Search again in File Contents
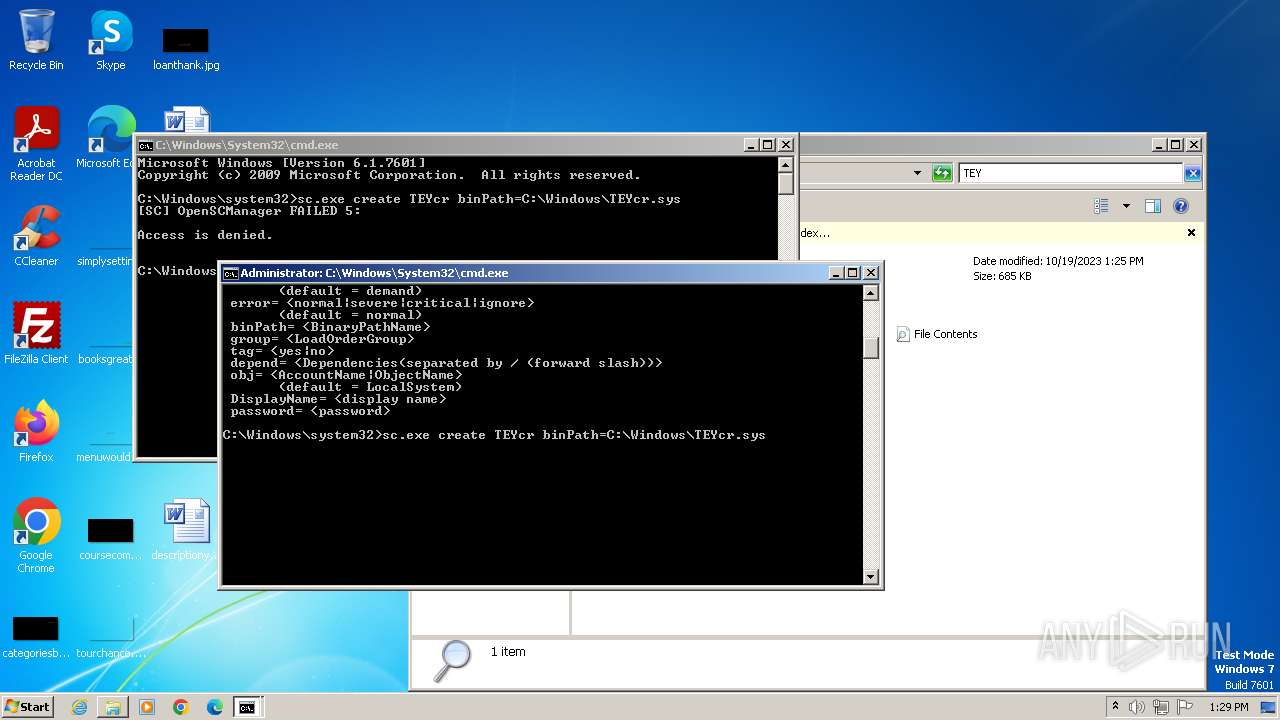The height and width of the screenshot is (720, 1280). click(937, 334)
